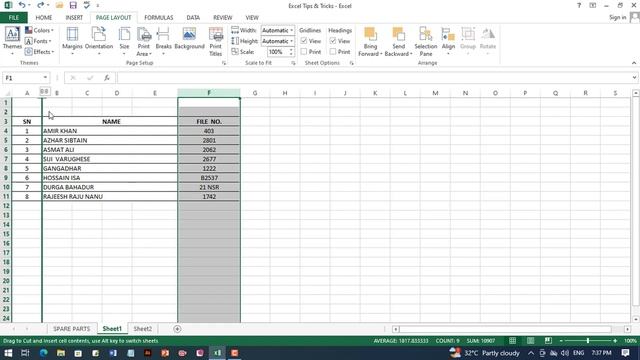Open the Margins options
The width and height of the screenshot is (640, 360).
coord(72,41)
